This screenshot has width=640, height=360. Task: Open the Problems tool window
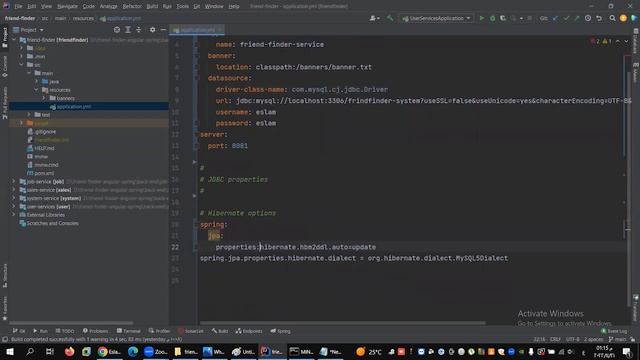pos(96,331)
